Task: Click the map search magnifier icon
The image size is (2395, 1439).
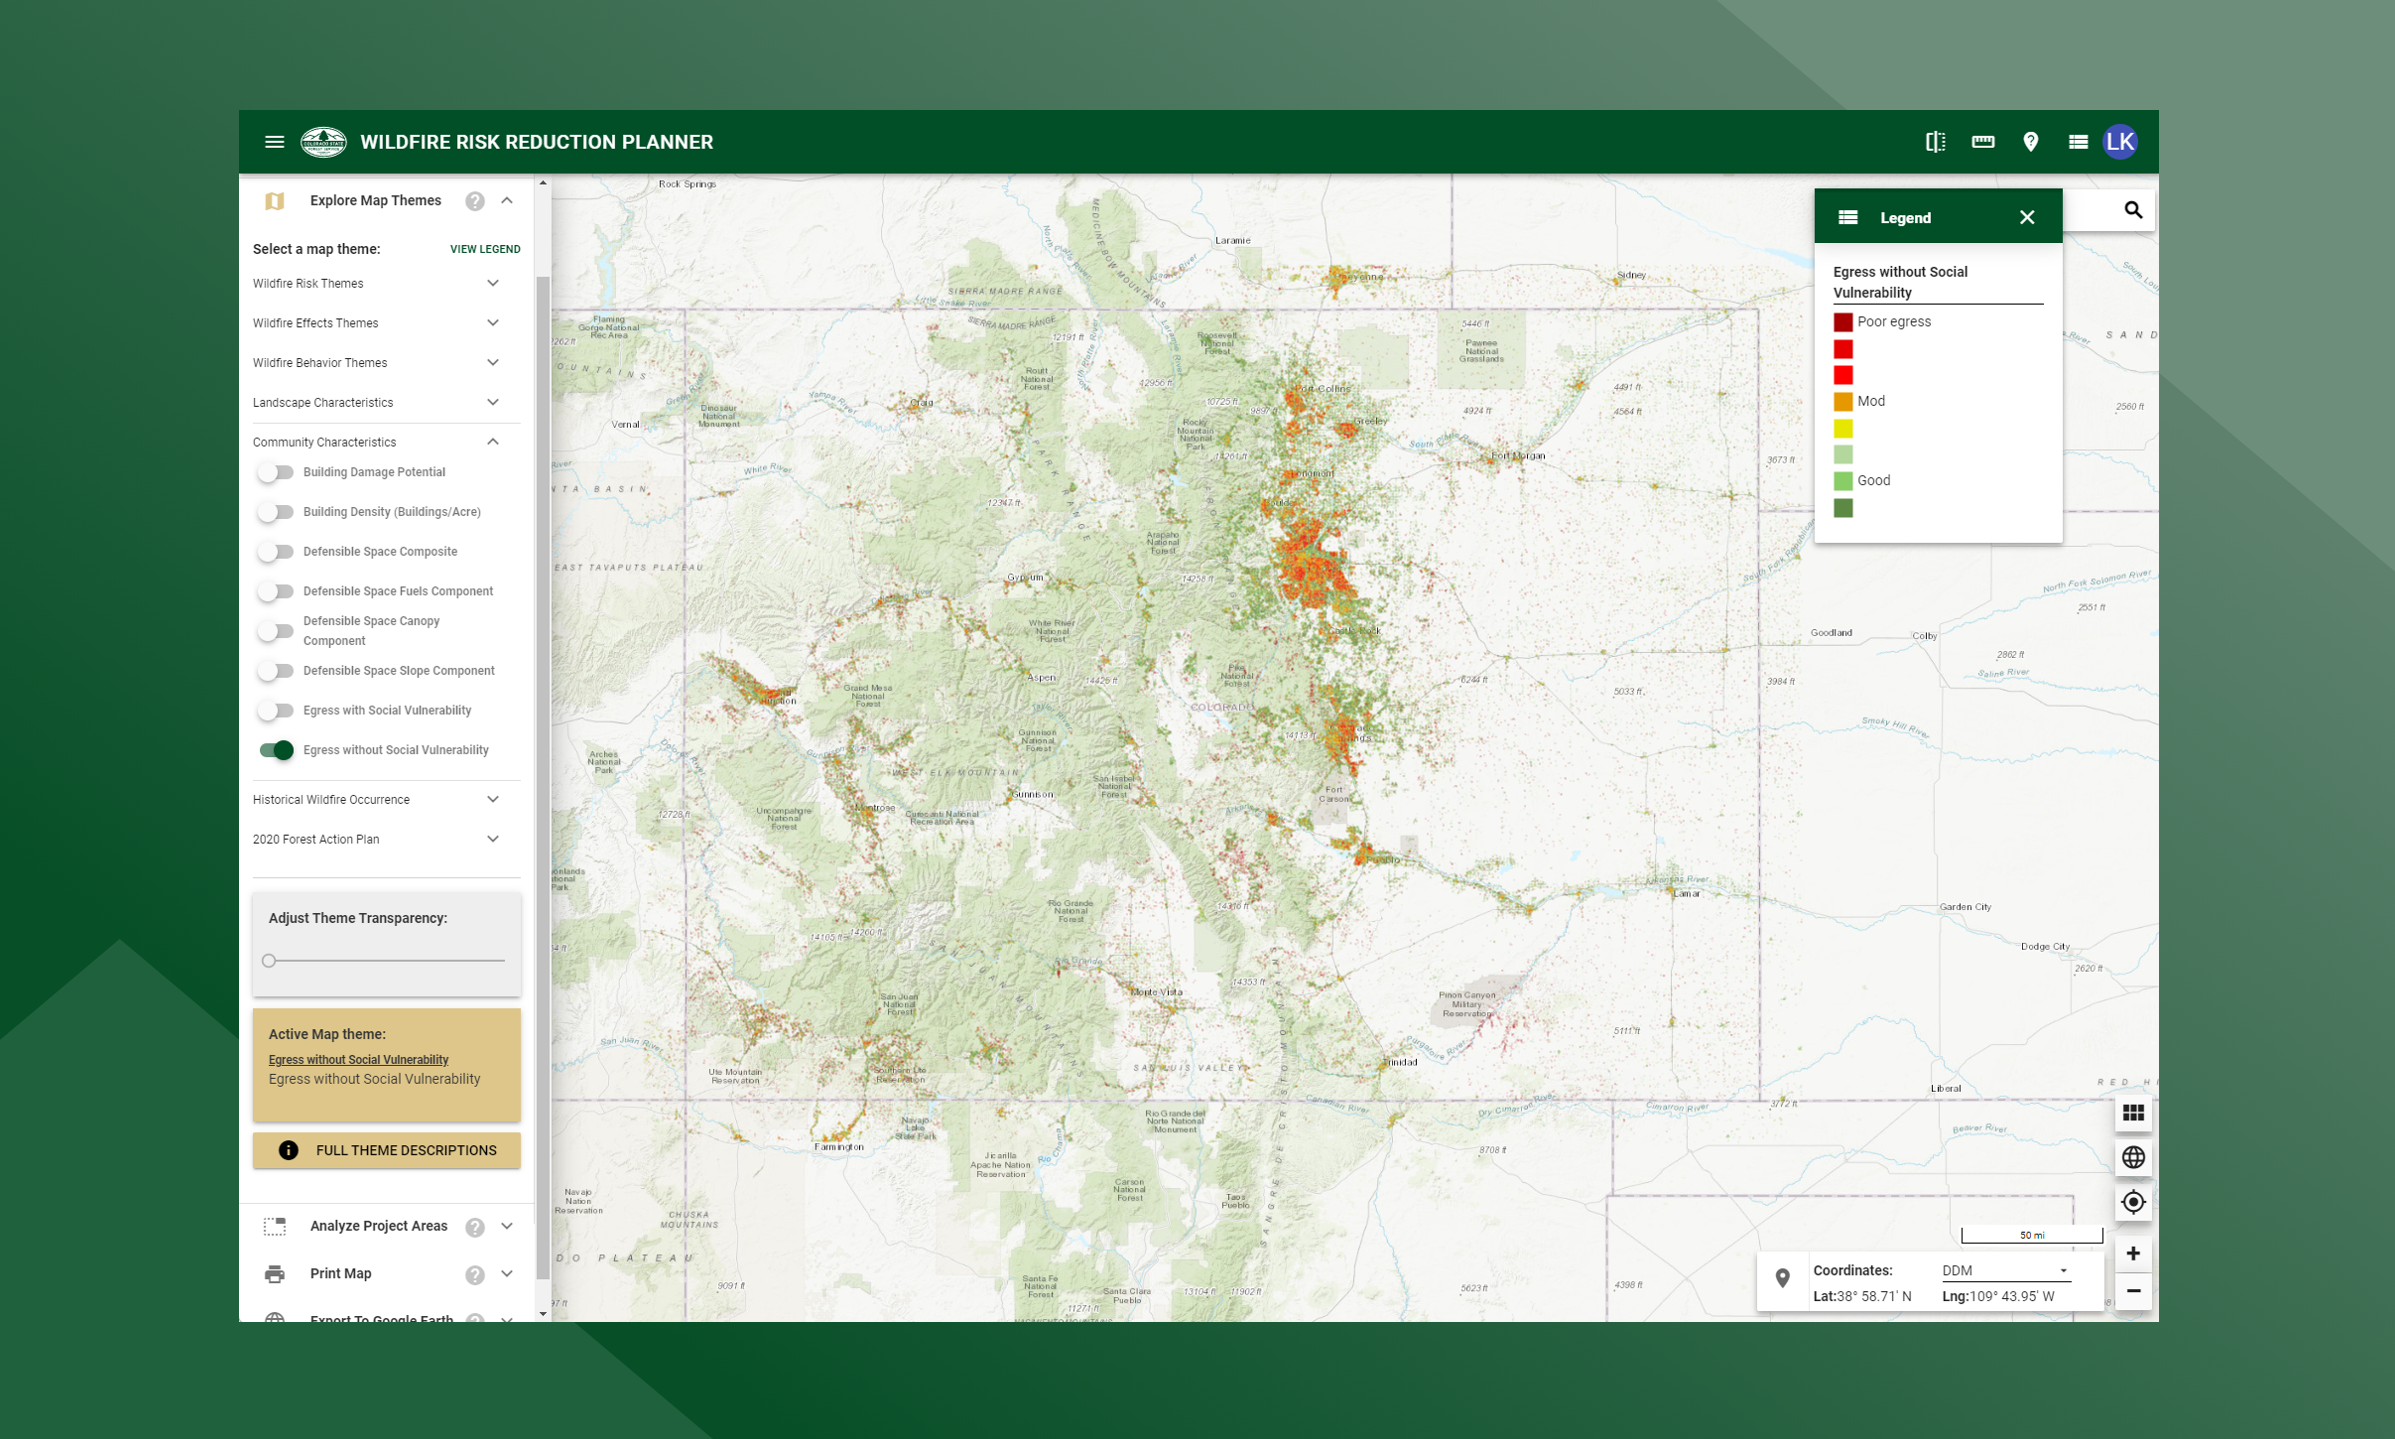Action: [2132, 210]
